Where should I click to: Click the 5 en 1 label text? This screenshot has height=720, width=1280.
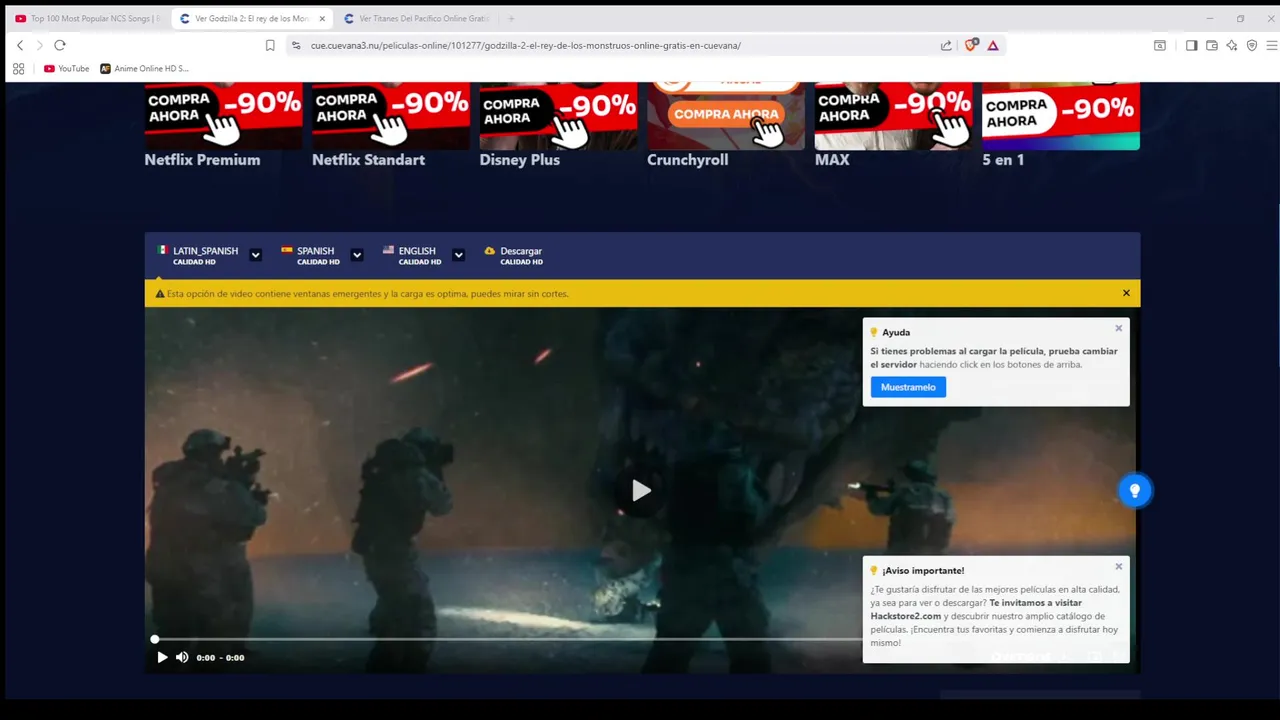pyautogui.click(x=1003, y=160)
